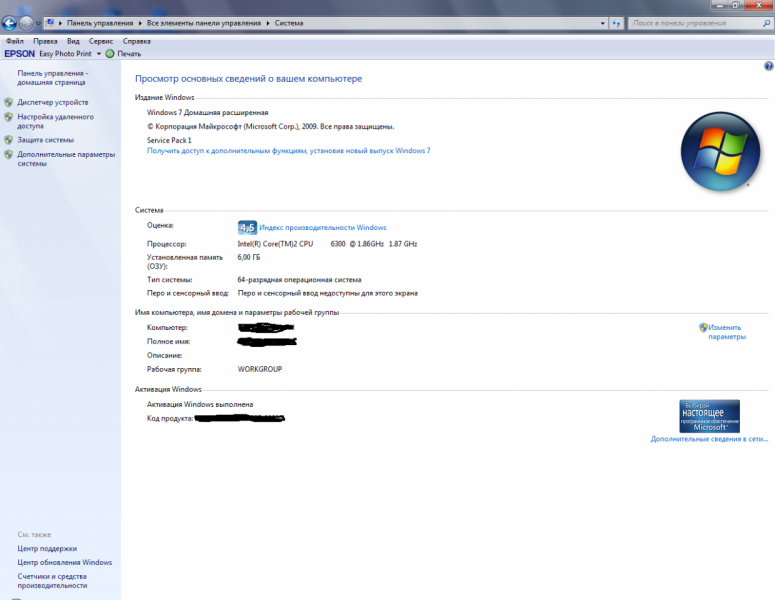This screenshot has height=600, width=775.
Task: Click the page heading 'Просмотр основных сведений'
Action: pyautogui.click(x=249, y=79)
